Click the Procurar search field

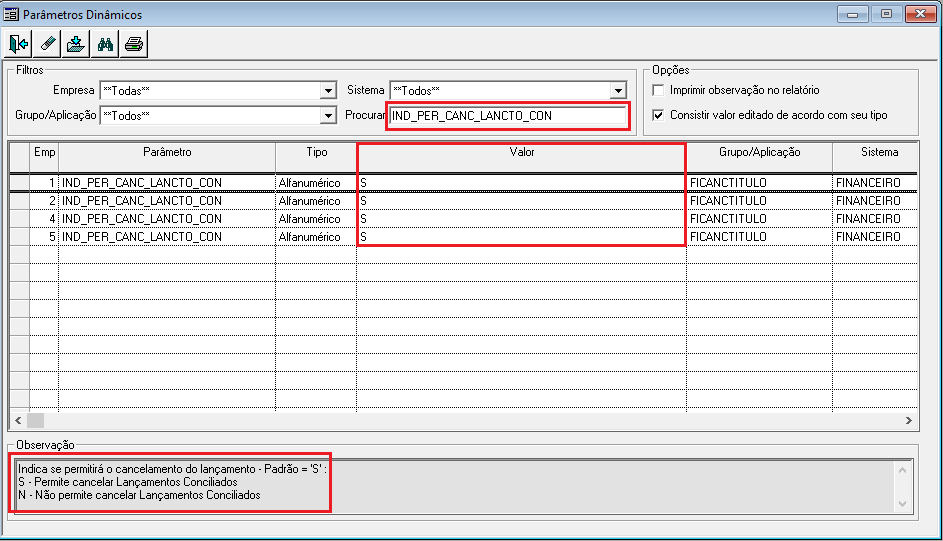click(x=508, y=115)
